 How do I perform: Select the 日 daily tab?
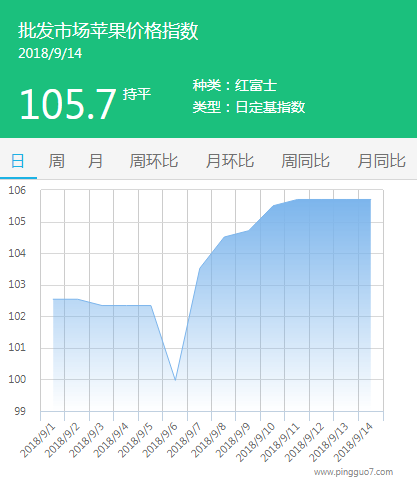(x=18, y=161)
